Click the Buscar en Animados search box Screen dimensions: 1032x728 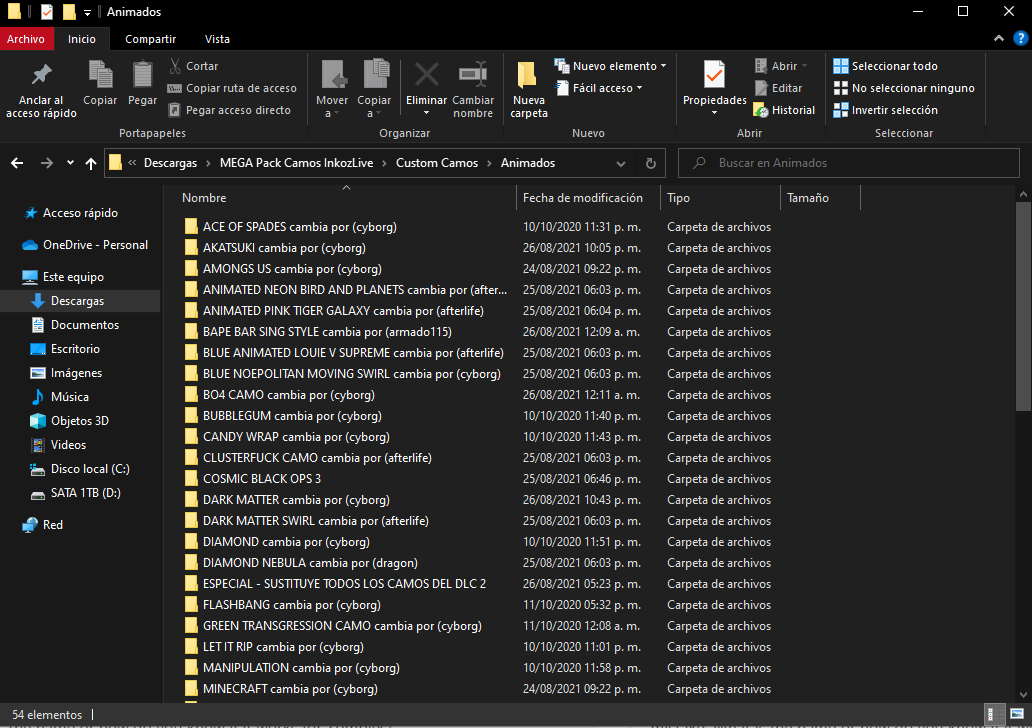tap(848, 163)
